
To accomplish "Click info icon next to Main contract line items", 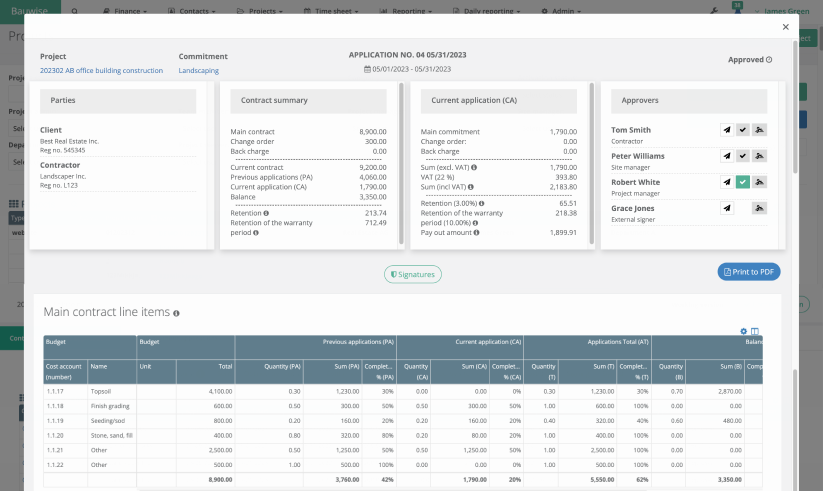I will tap(176, 313).
